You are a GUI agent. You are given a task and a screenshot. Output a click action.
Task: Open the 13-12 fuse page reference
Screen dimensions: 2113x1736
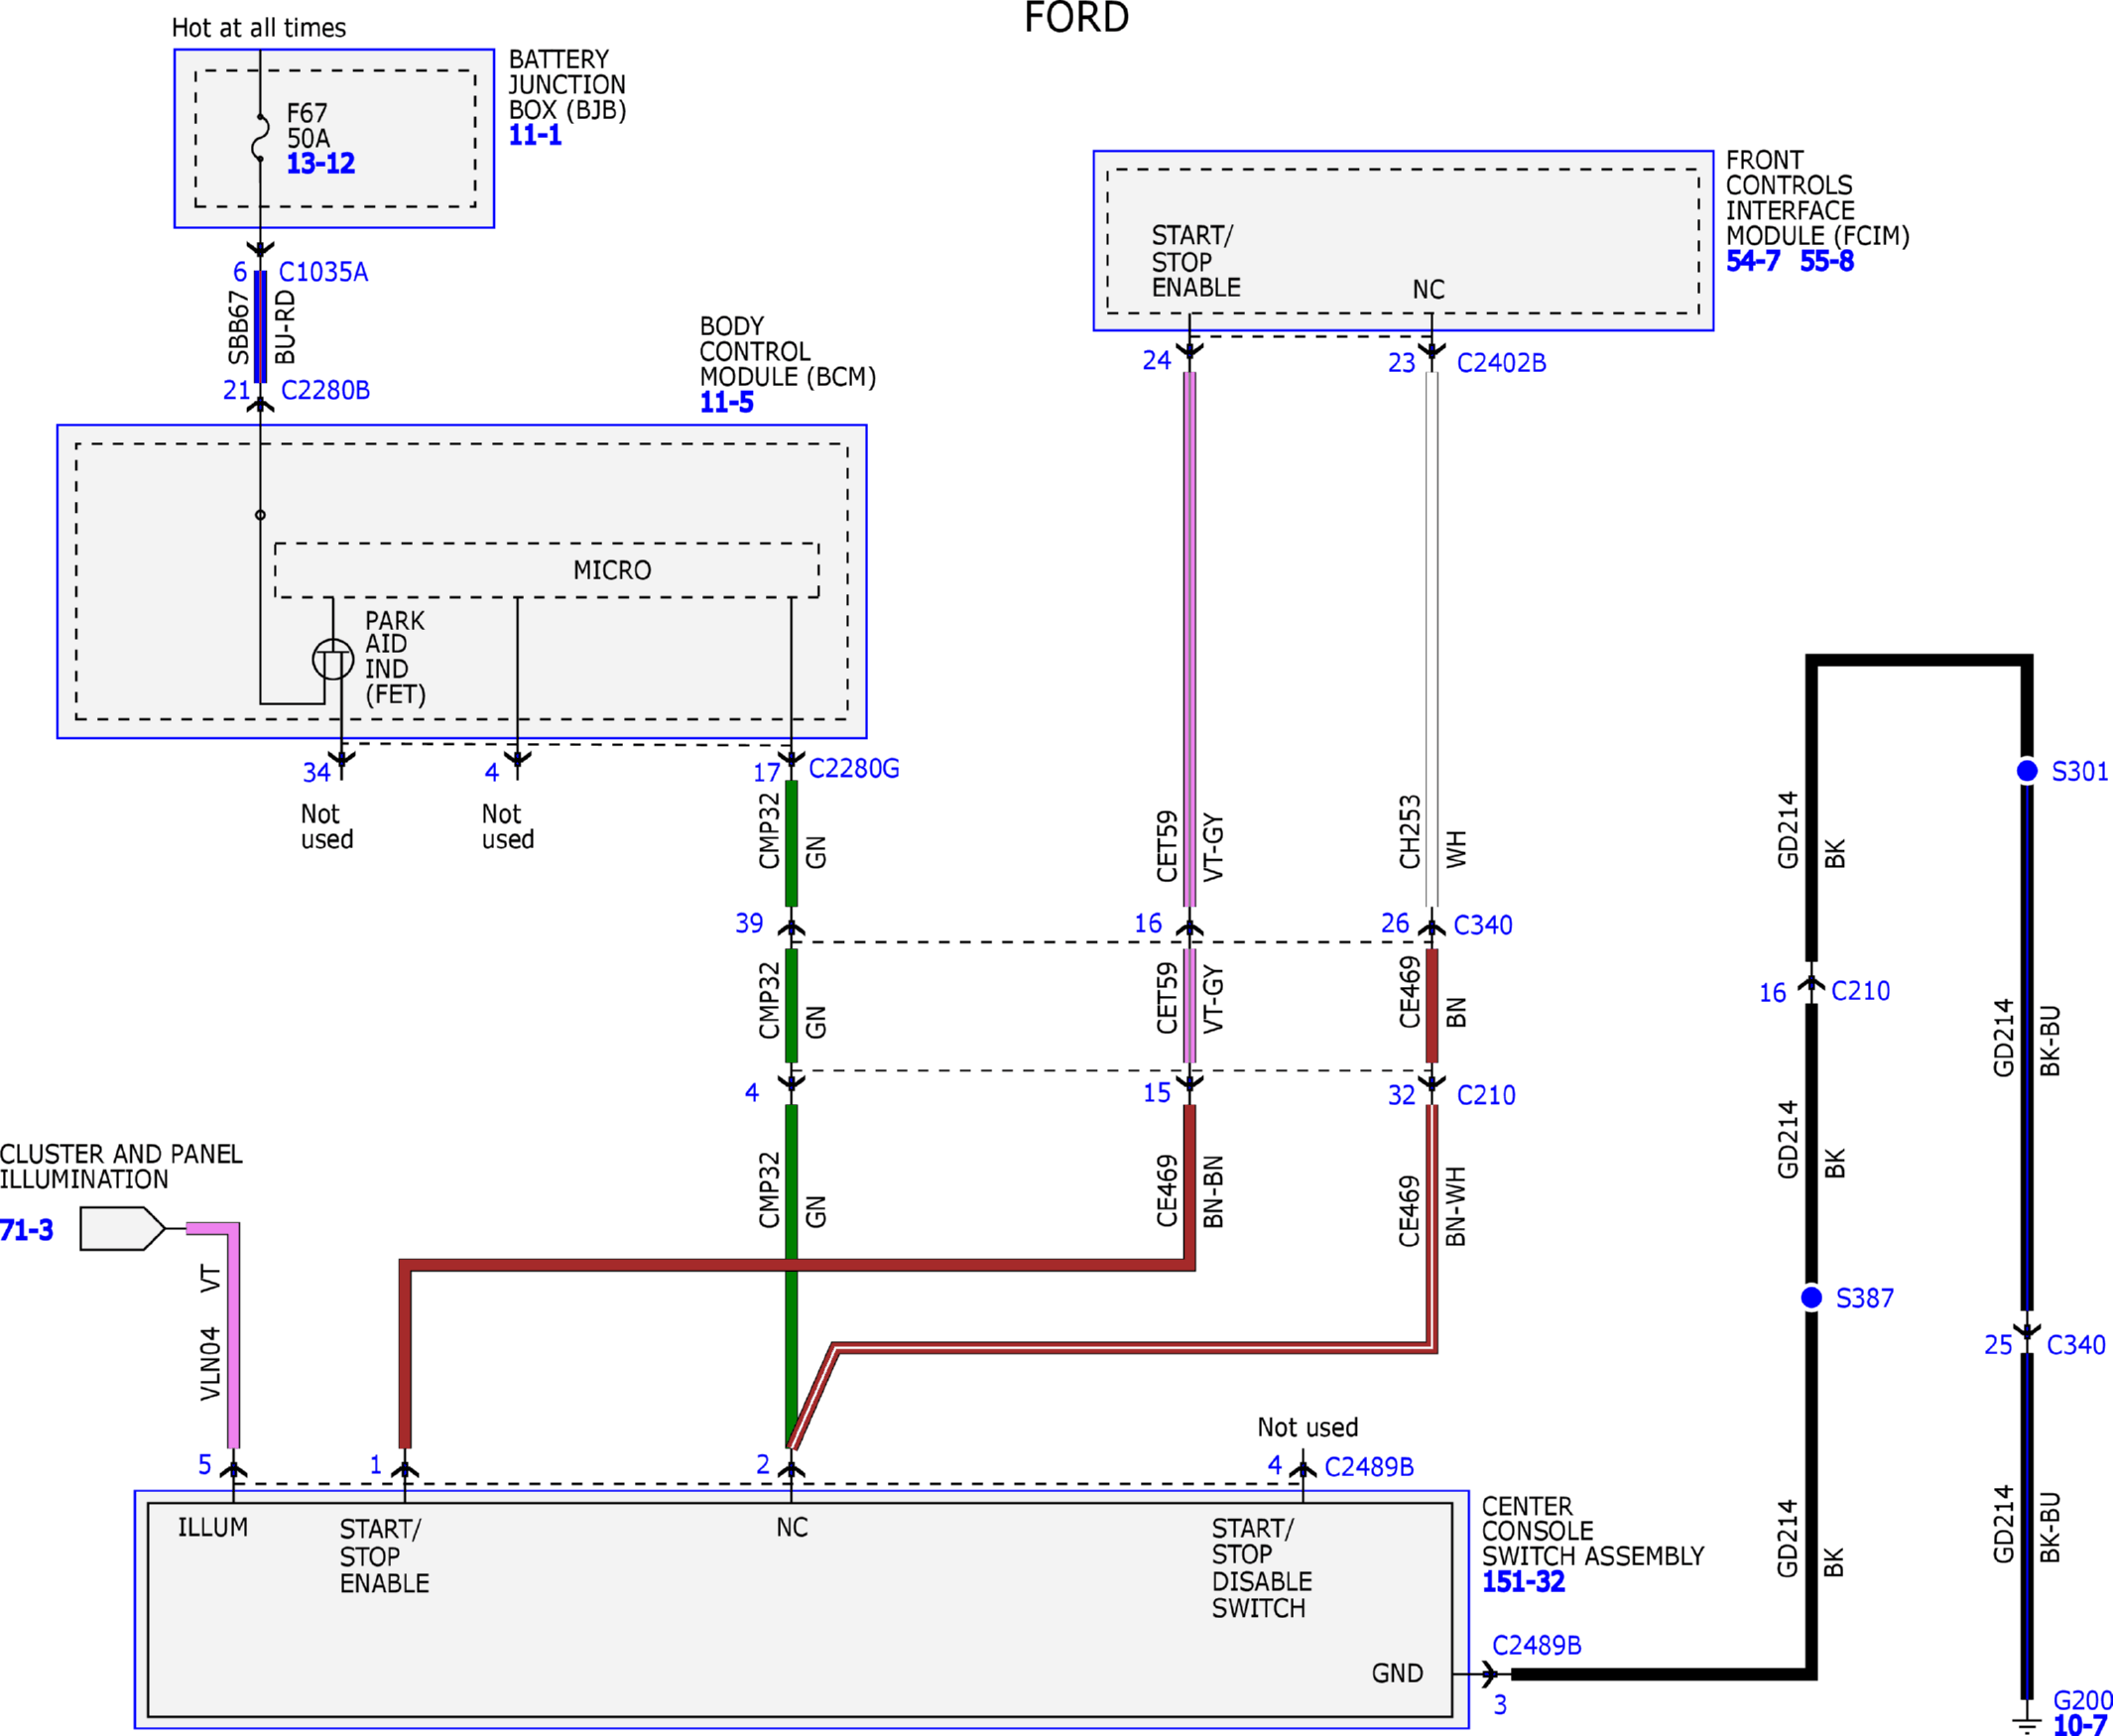click(x=321, y=164)
